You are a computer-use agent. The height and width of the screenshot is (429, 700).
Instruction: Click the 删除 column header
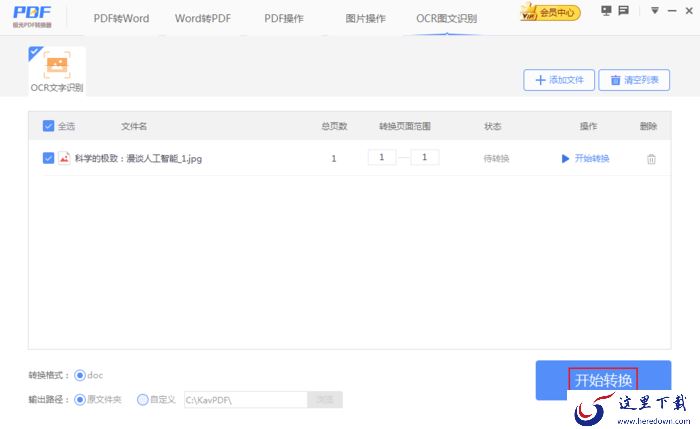[x=648, y=126]
